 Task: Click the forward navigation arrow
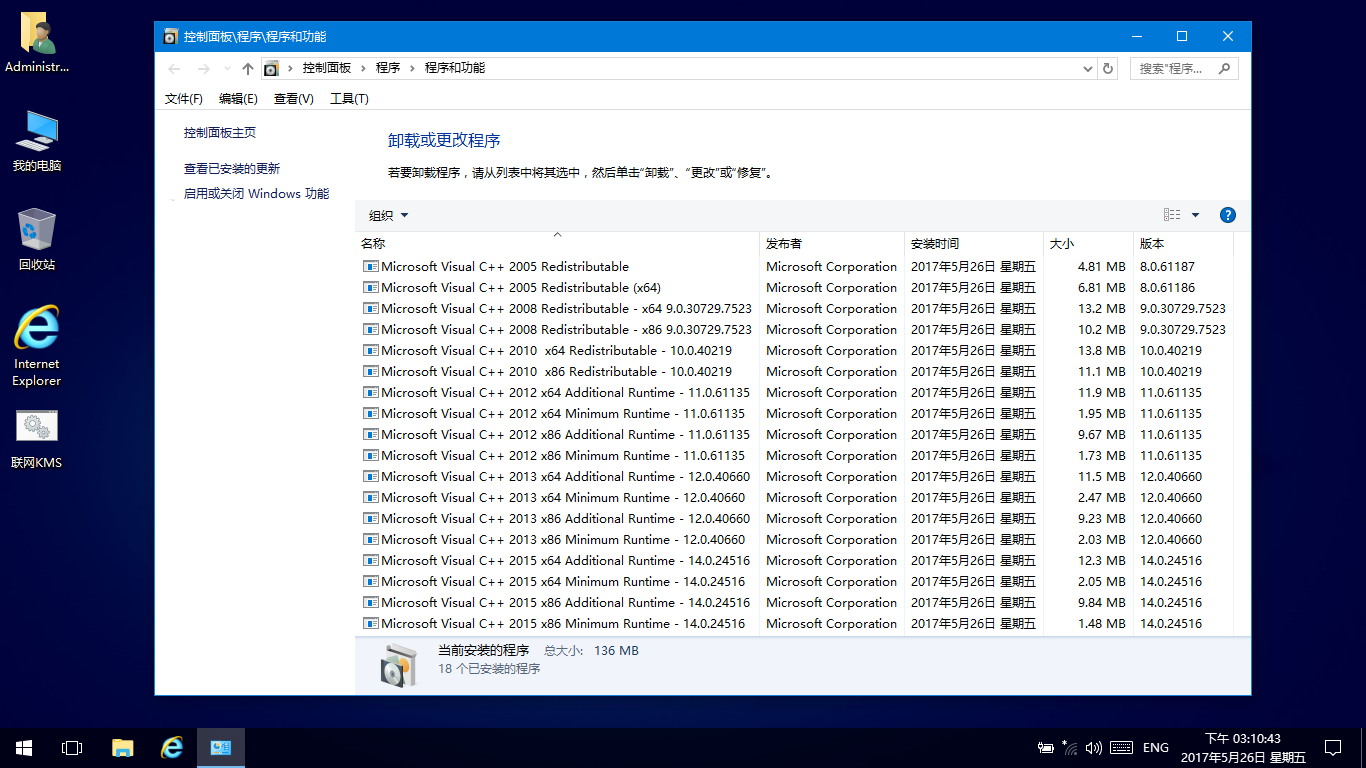point(204,68)
